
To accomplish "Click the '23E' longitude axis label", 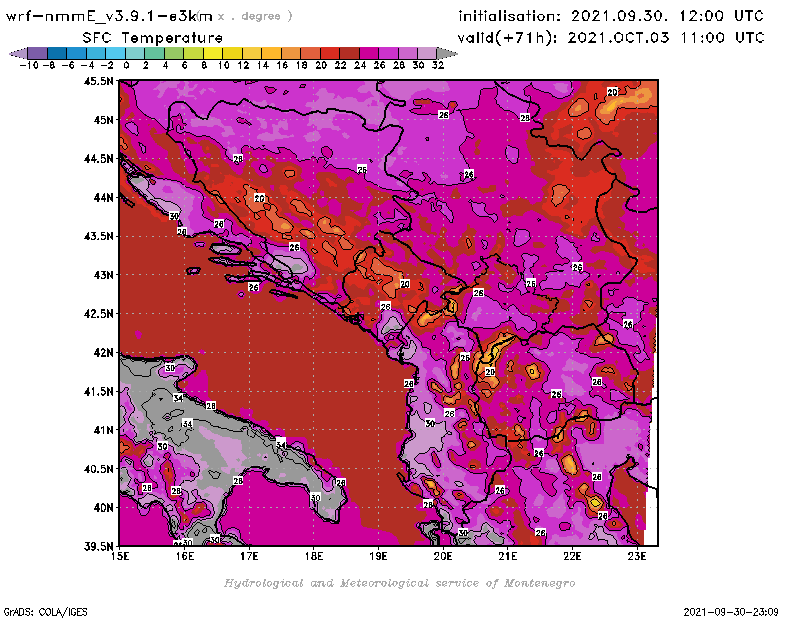I will pyautogui.click(x=637, y=556).
